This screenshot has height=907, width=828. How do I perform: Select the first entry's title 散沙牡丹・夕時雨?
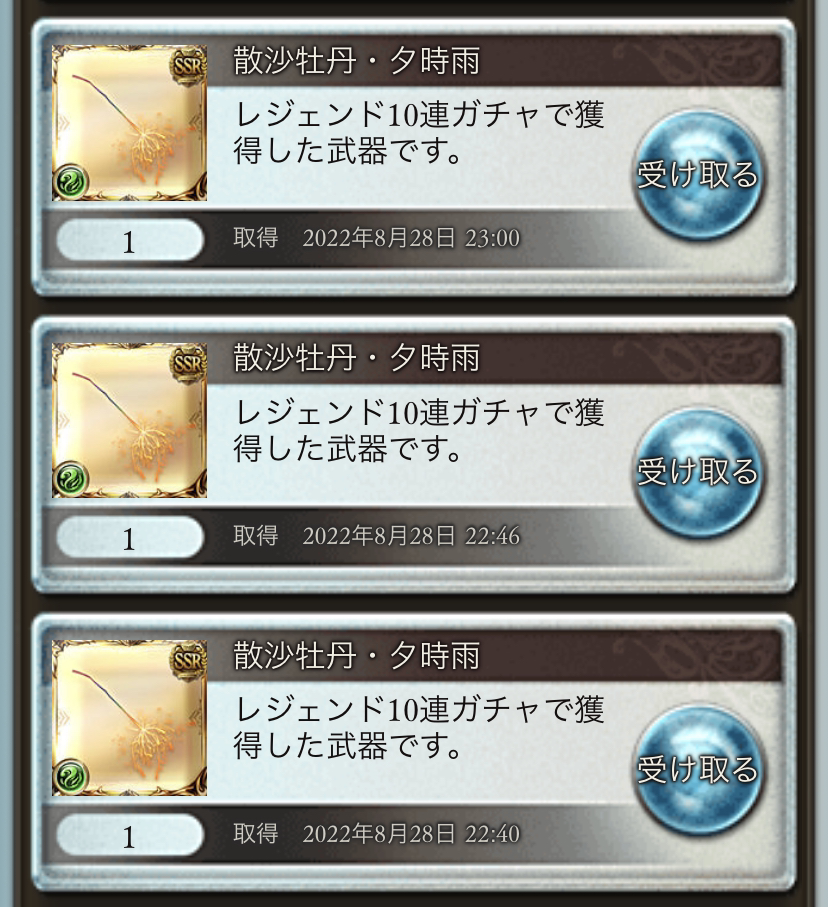point(356,61)
